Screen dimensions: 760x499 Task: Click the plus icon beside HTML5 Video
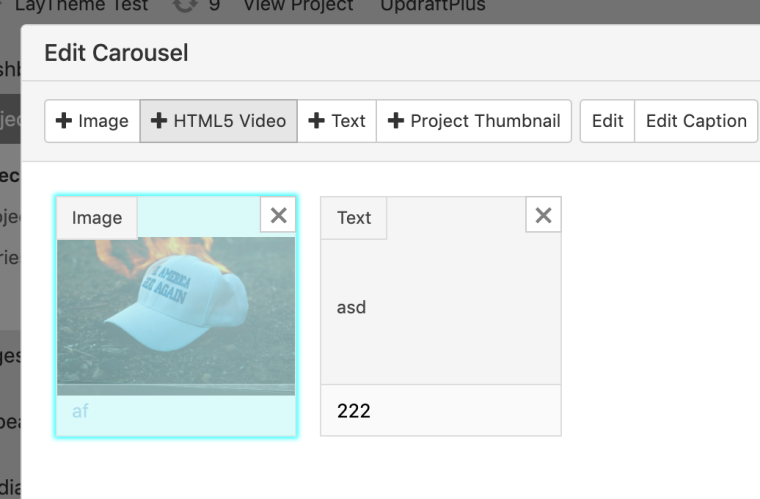coord(159,121)
